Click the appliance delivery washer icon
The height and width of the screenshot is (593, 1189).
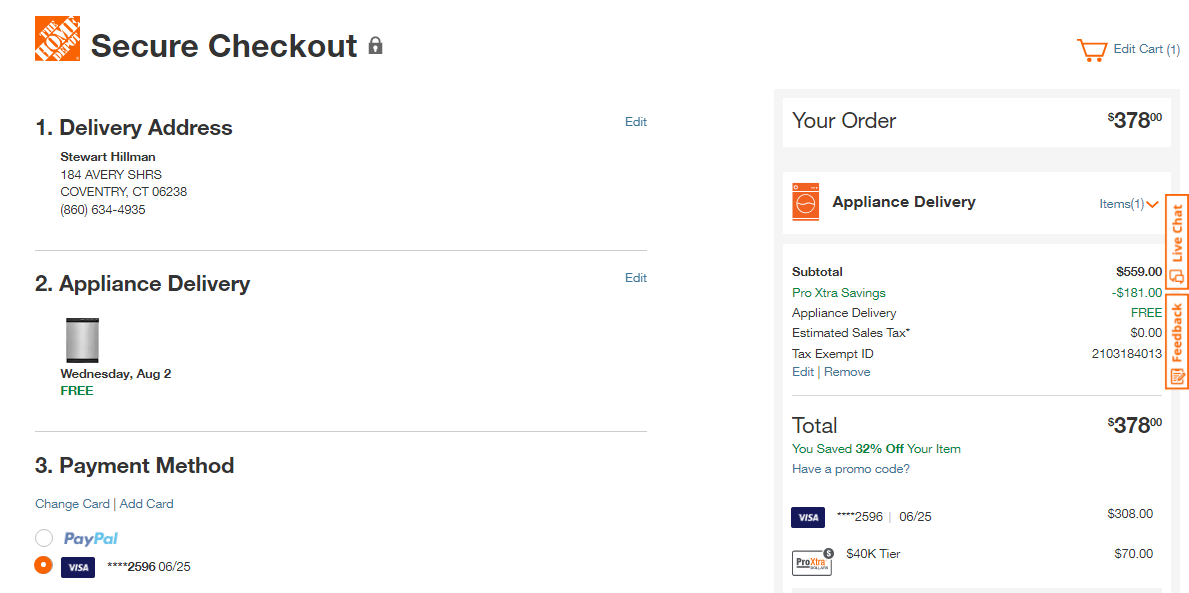[x=805, y=202]
